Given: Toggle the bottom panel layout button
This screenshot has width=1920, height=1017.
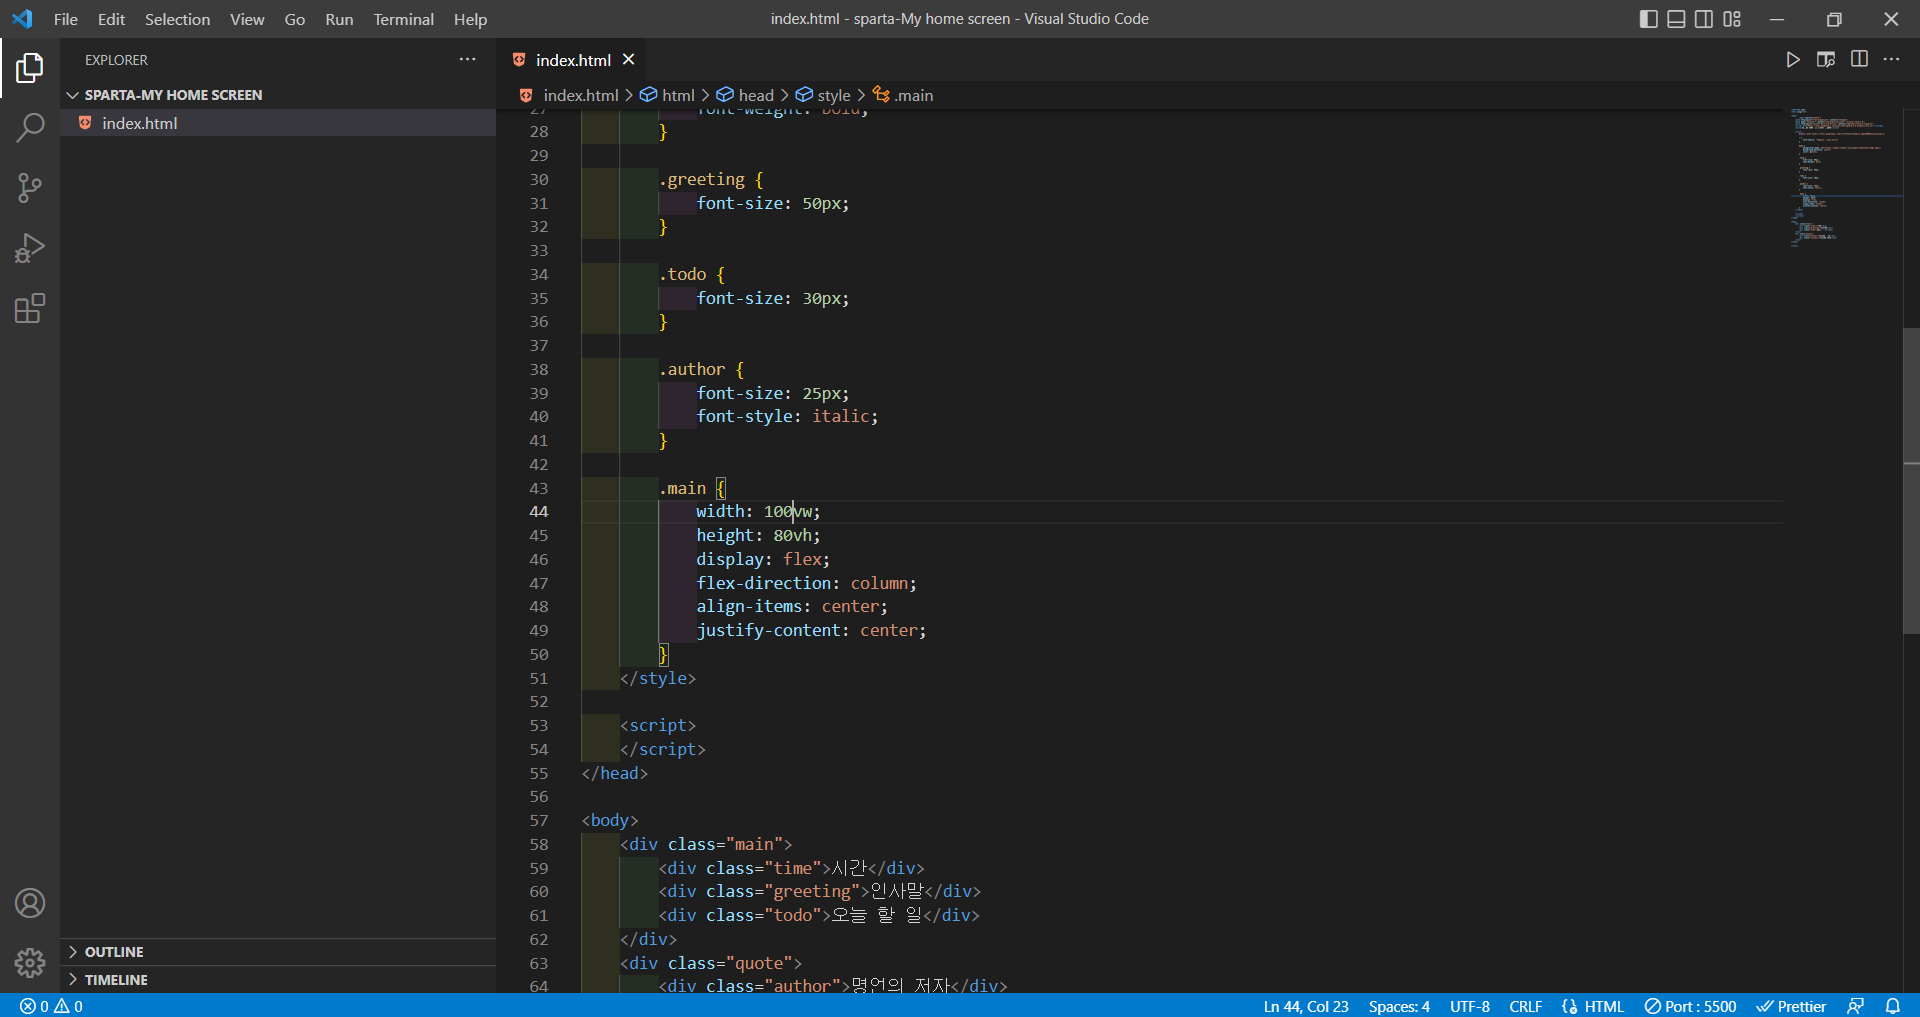Looking at the screenshot, I should pos(1677,19).
